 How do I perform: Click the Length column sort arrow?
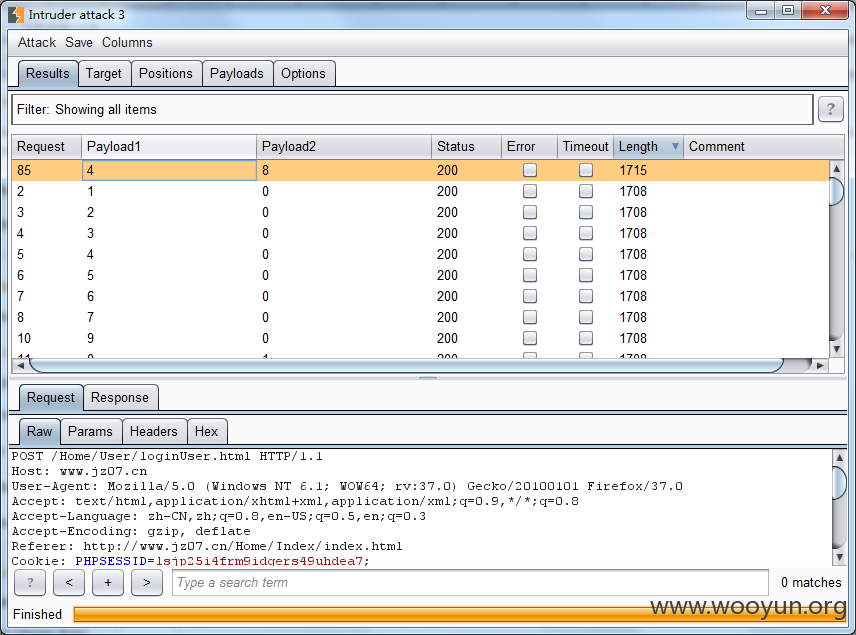[675, 146]
